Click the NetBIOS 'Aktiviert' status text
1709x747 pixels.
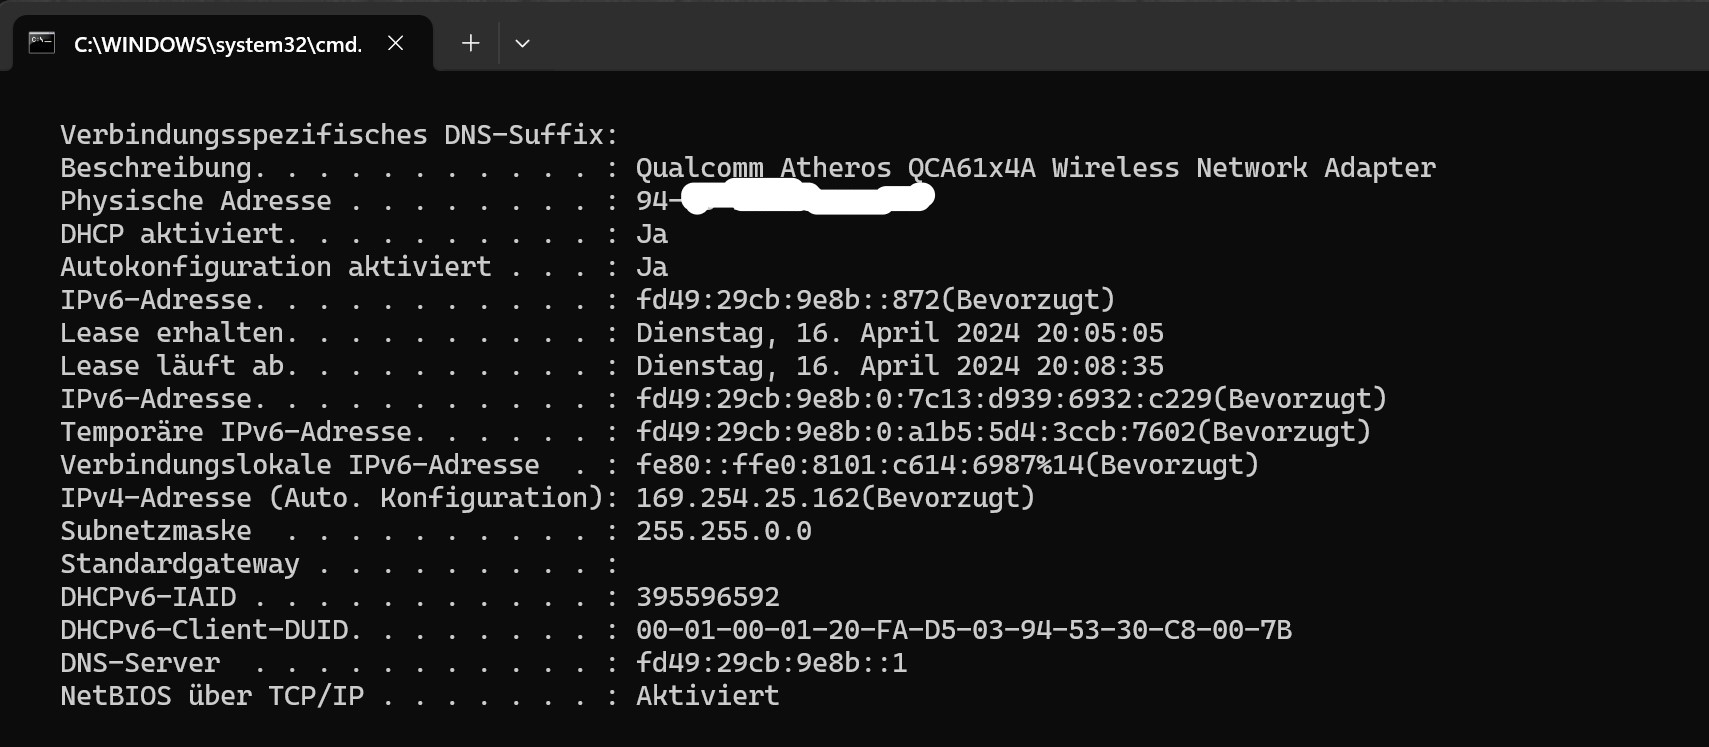[707, 696]
